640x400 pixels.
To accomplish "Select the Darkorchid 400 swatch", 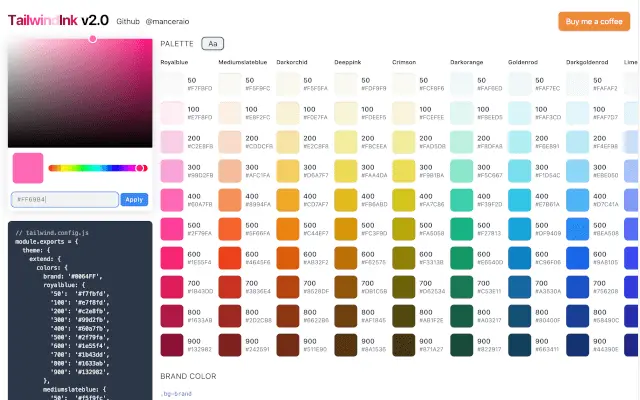I will tap(288, 200).
